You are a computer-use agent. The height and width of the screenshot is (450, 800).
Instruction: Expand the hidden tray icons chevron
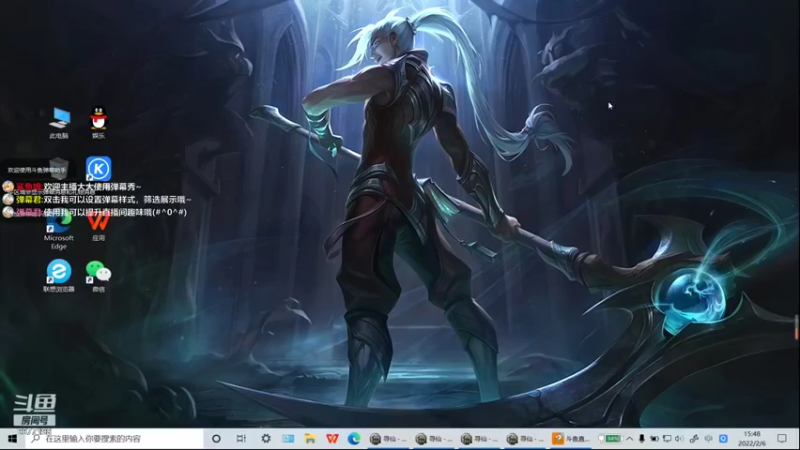tap(630, 439)
